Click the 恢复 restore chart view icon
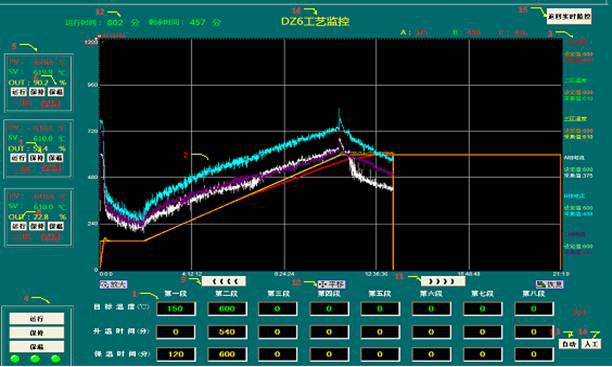The height and width of the screenshot is (367, 612). tap(550, 284)
